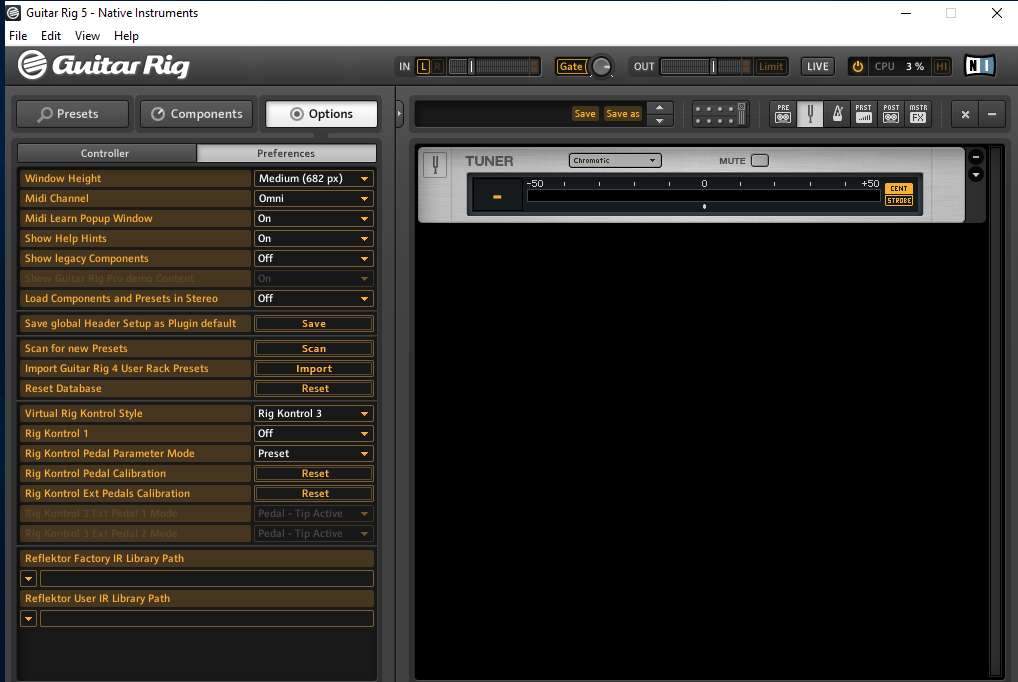
Task: Toggle the Gate button on
Action: 571,67
